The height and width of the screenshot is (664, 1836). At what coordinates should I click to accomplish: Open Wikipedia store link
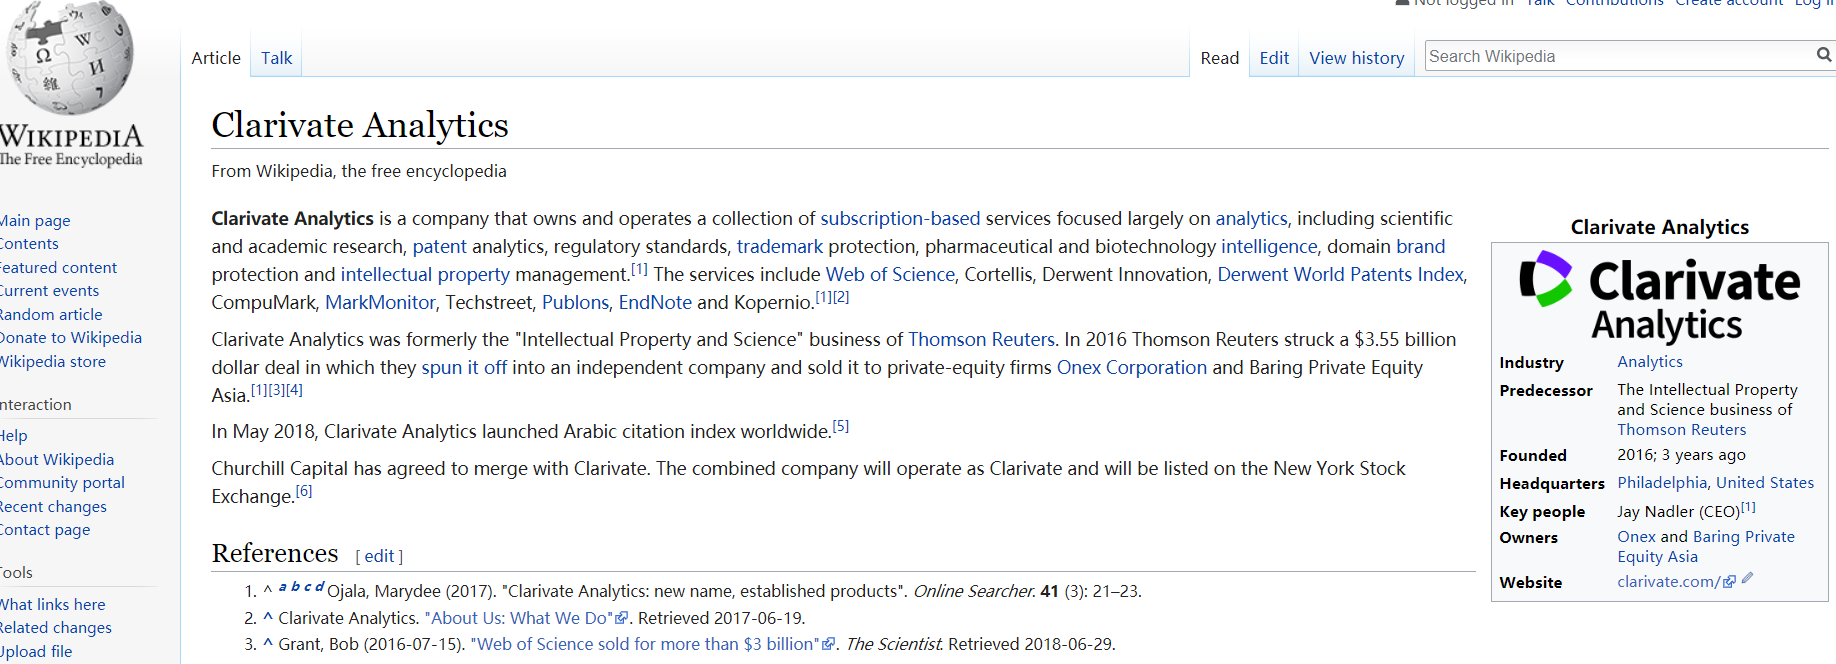(53, 362)
